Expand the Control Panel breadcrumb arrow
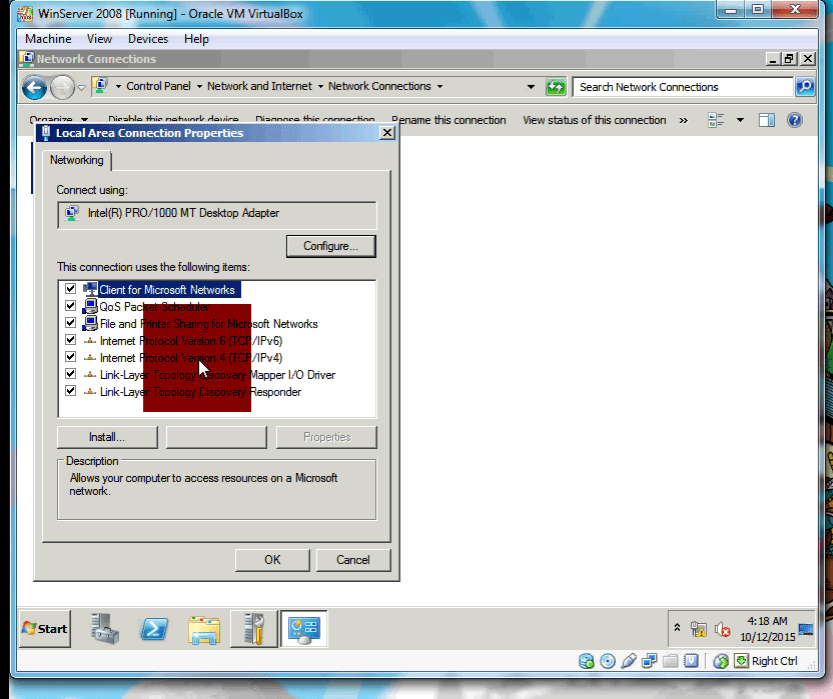 coord(199,87)
